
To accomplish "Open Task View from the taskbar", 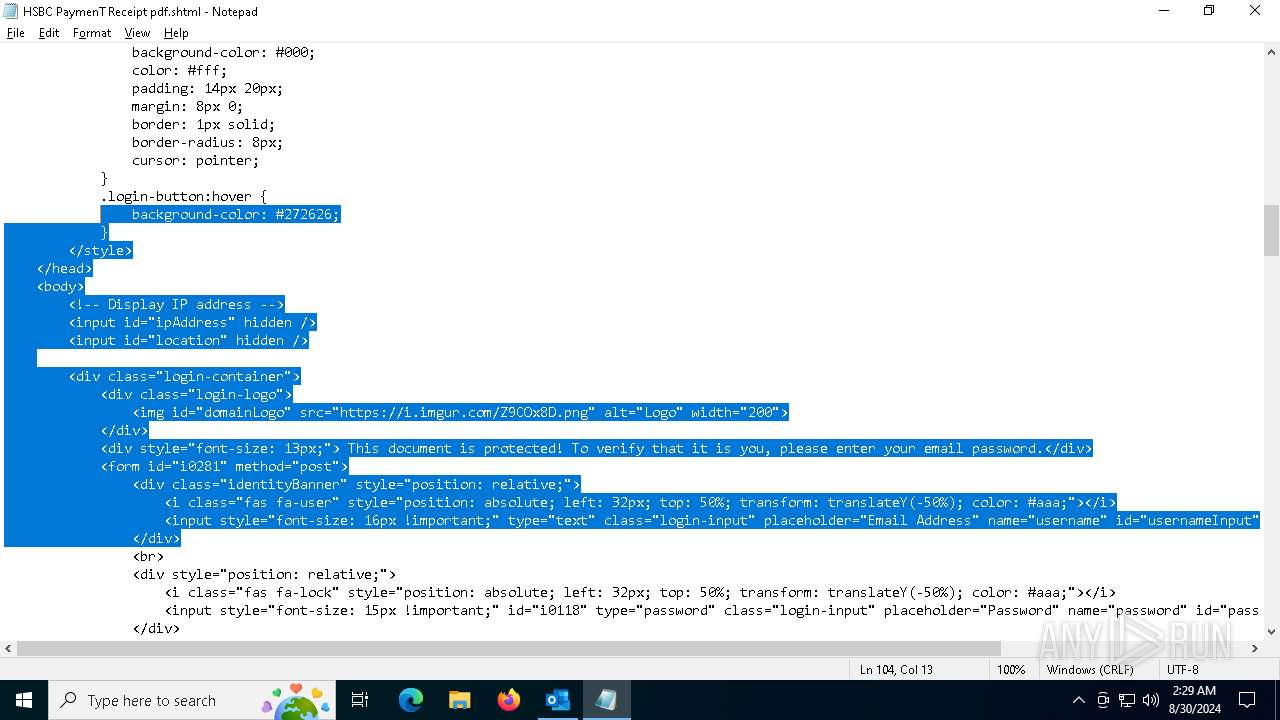I will (x=360, y=700).
